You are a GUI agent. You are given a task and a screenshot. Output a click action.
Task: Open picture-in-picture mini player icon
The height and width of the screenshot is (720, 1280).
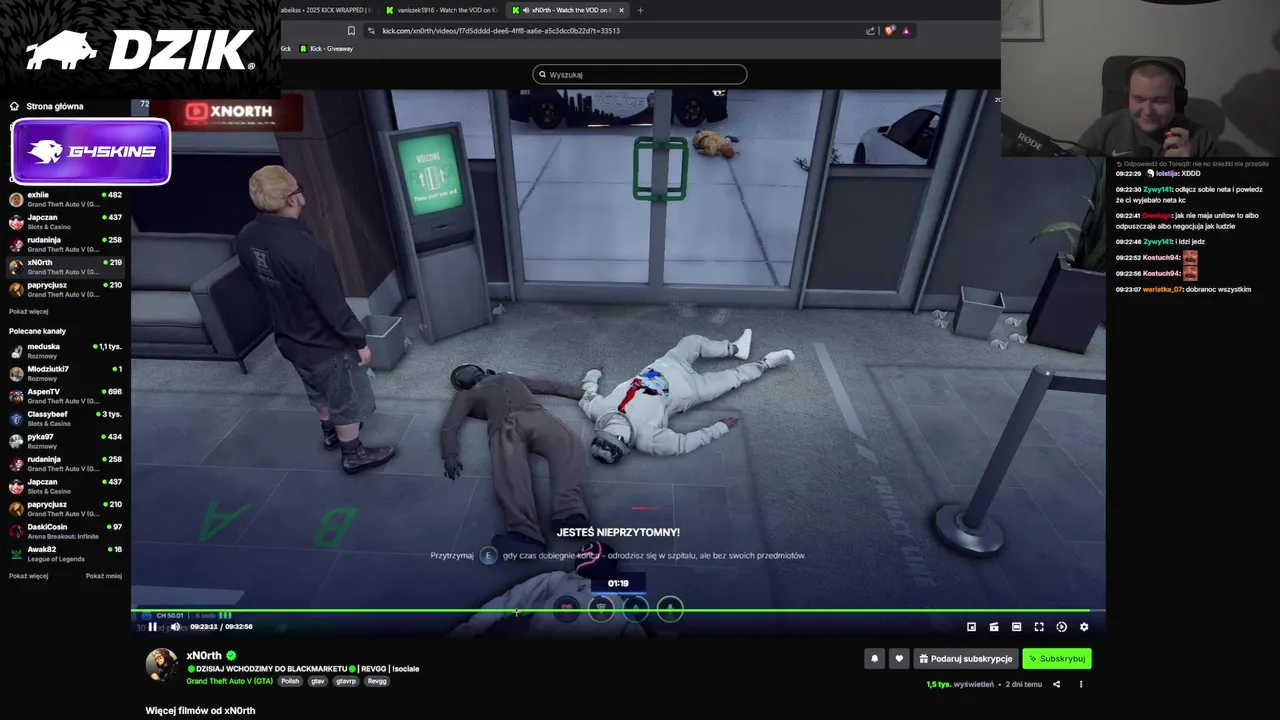[971, 627]
